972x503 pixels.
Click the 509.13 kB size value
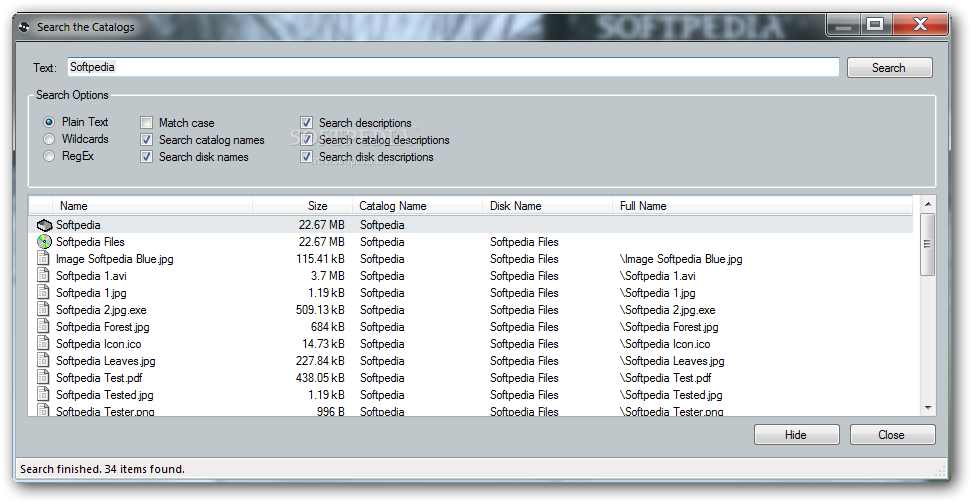click(x=320, y=310)
